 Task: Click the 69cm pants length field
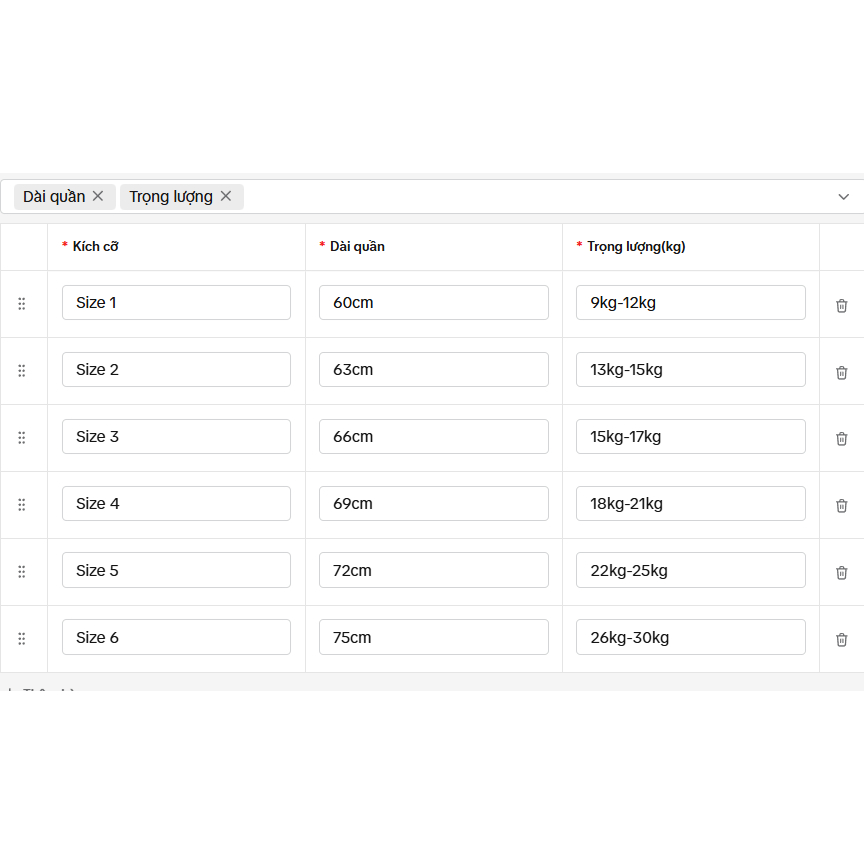[x=434, y=504]
